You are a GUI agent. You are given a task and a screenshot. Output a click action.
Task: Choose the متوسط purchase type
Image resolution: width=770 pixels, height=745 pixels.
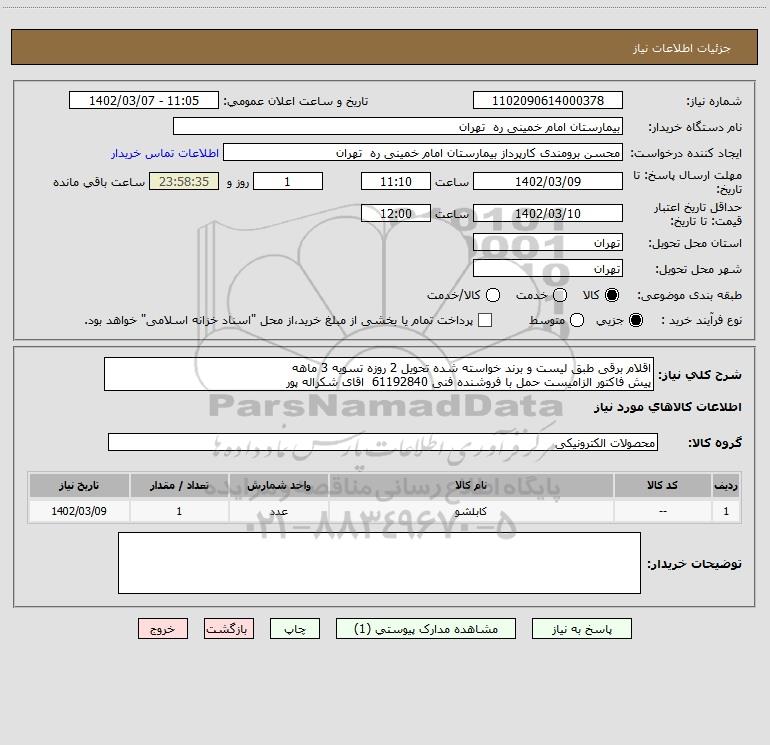pyautogui.click(x=577, y=320)
